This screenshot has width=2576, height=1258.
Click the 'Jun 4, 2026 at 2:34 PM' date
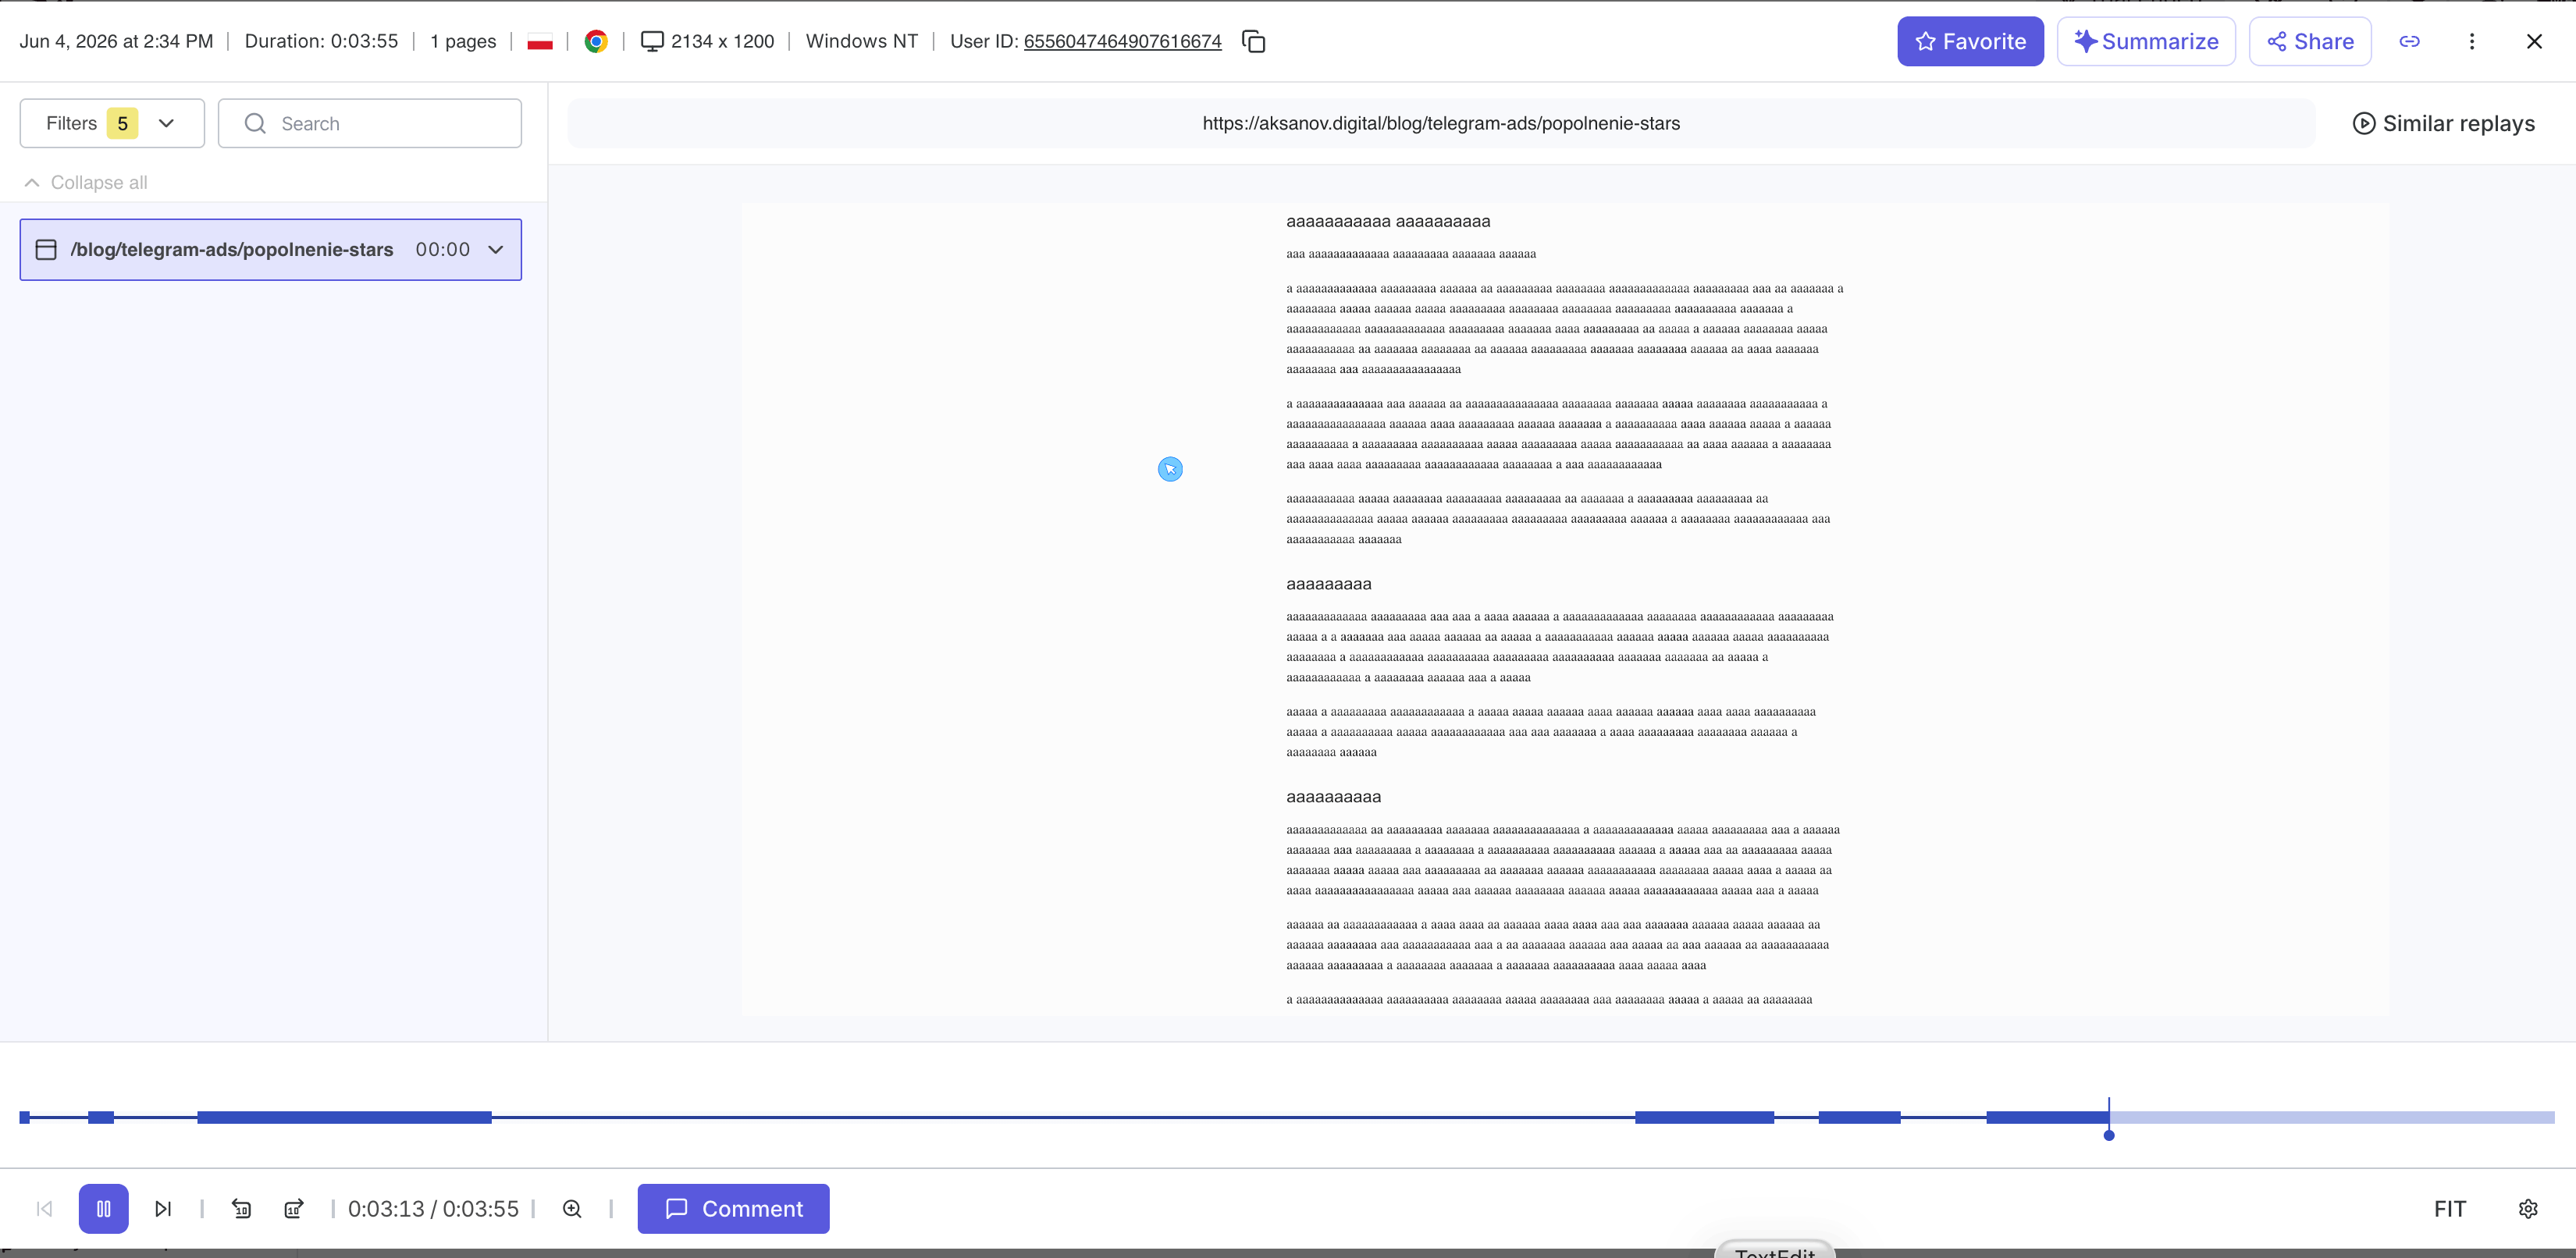[x=116, y=41]
